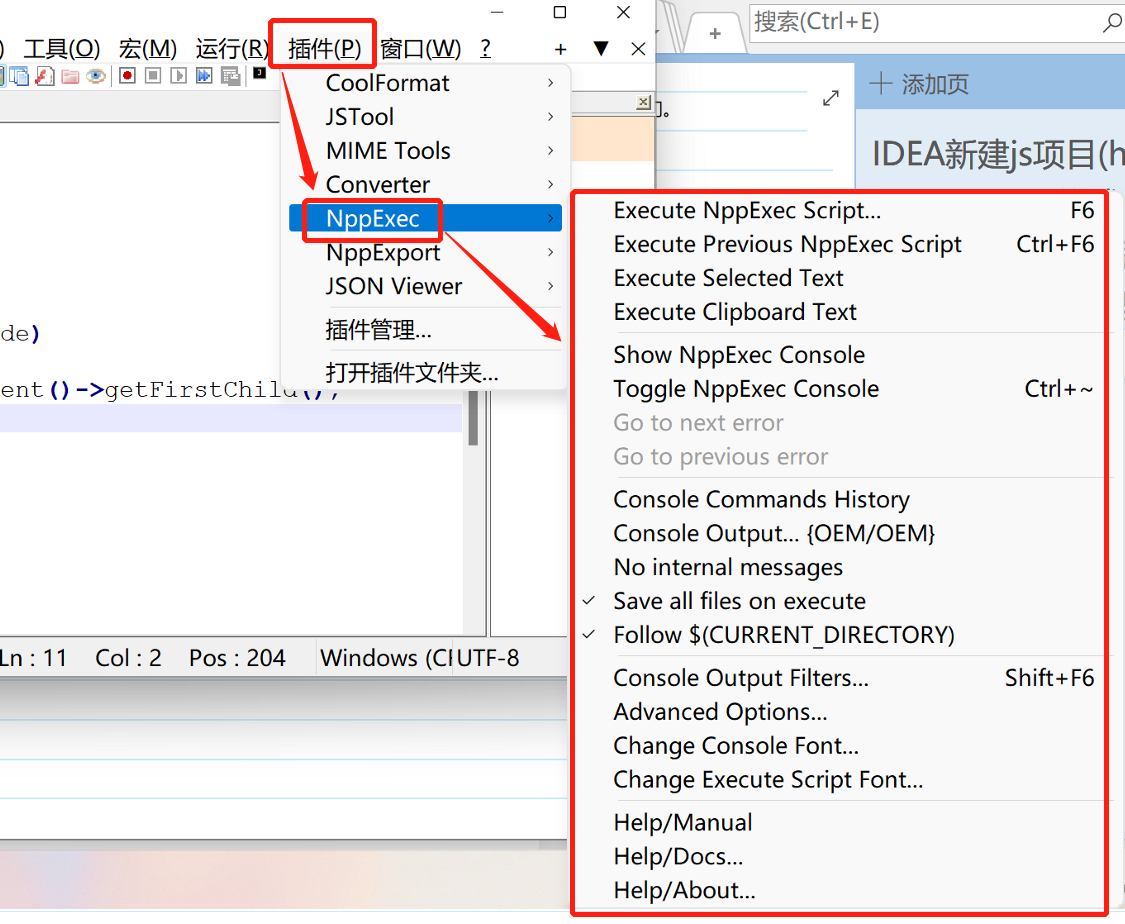Open Console Output Filters...
Screen dimensions: 1125x924
tap(741, 677)
